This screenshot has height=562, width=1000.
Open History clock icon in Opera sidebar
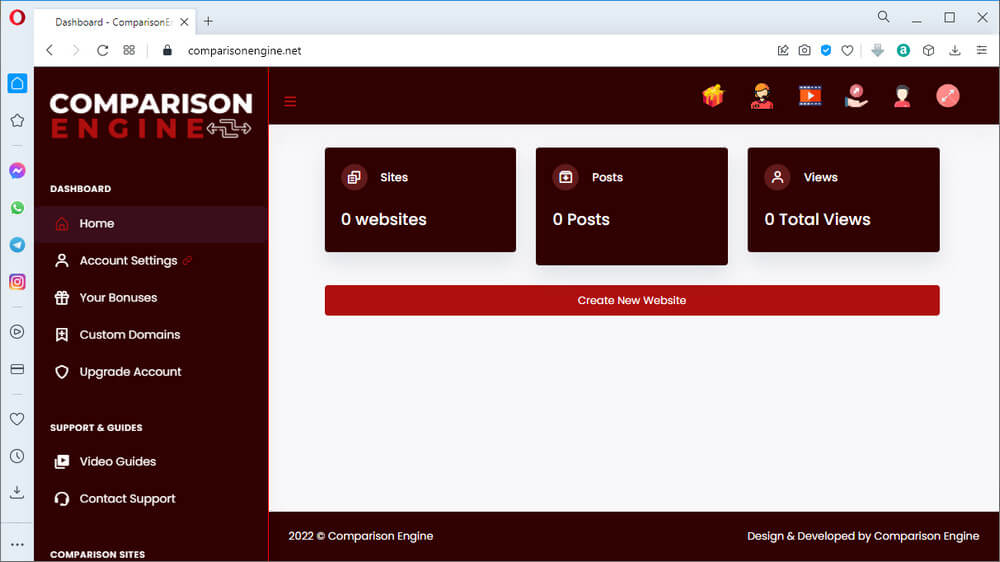click(17, 456)
